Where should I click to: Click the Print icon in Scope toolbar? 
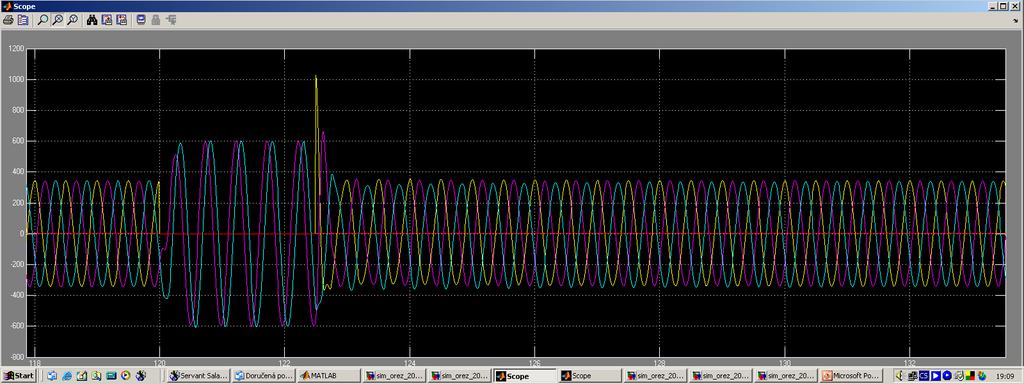tap(8, 20)
